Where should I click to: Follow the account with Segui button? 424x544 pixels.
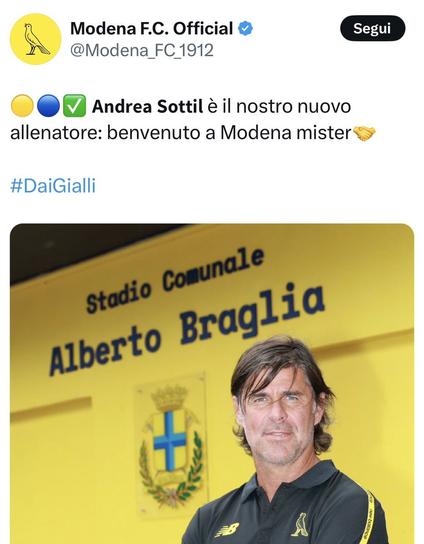[x=373, y=28]
